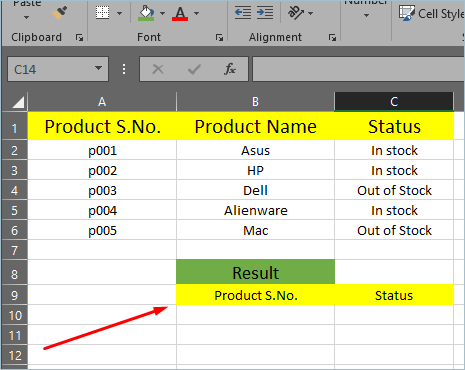Open the Fill Color dropdown arrow
The height and width of the screenshot is (370, 465).
162,13
